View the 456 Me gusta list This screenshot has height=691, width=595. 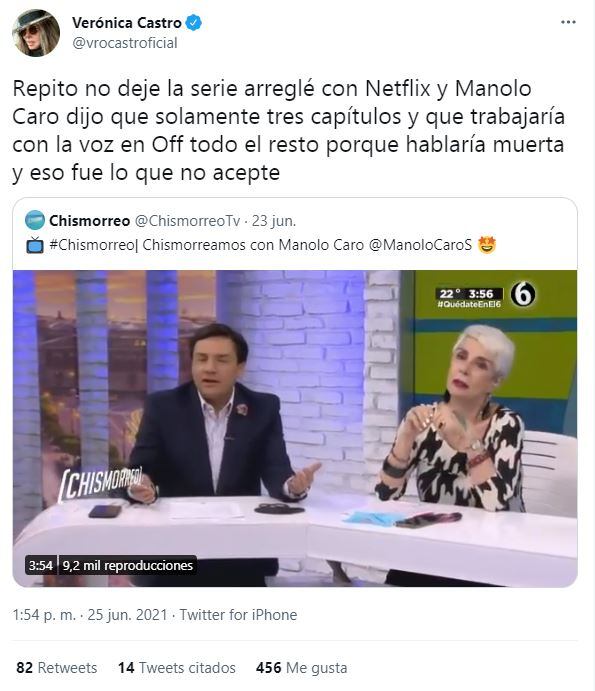(x=301, y=668)
